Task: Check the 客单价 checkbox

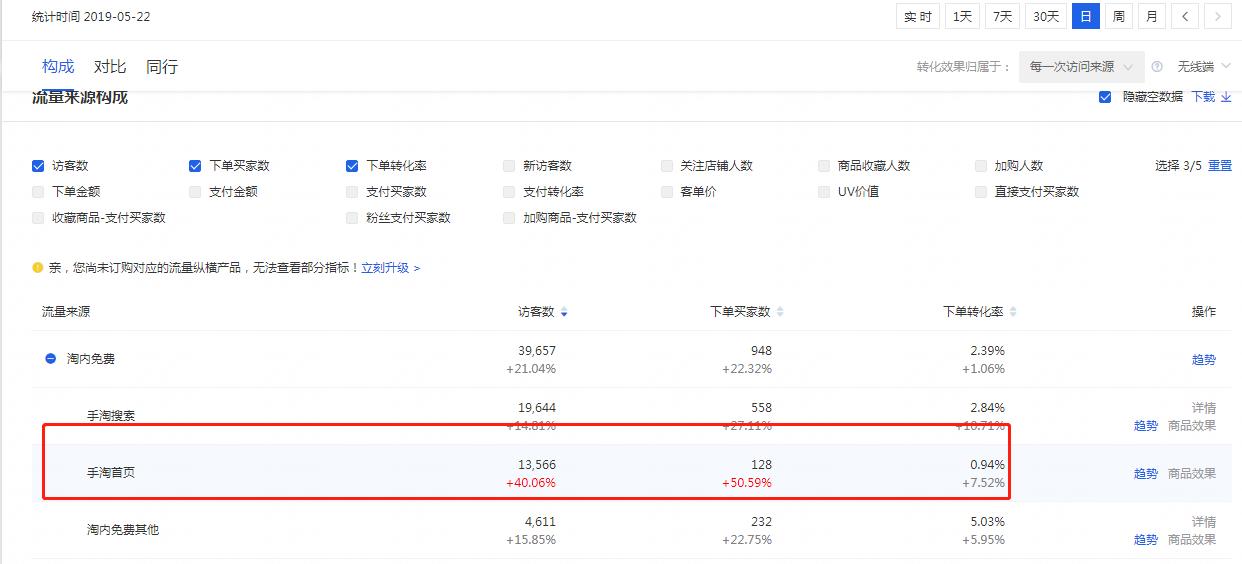Action: click(x=667, y=192)
